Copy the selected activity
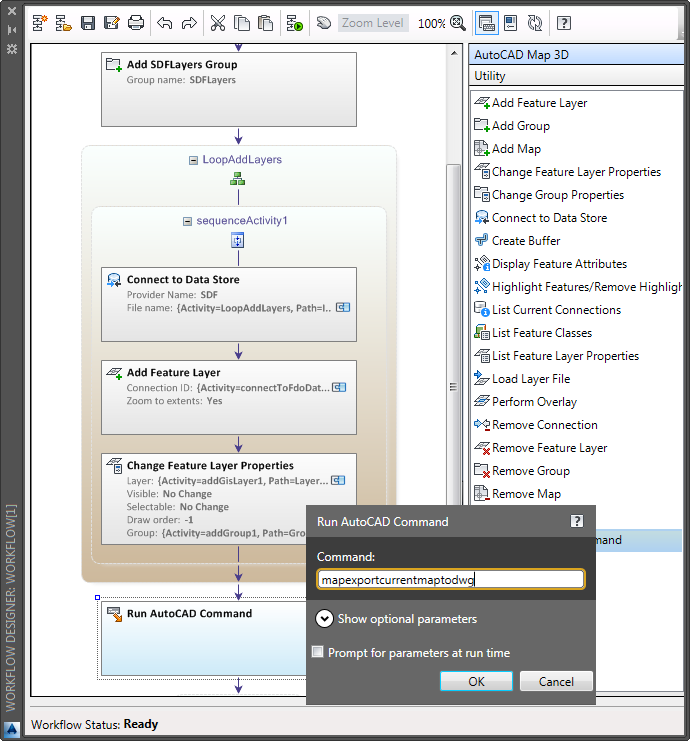The image size is (690, 741). (242, 23)
